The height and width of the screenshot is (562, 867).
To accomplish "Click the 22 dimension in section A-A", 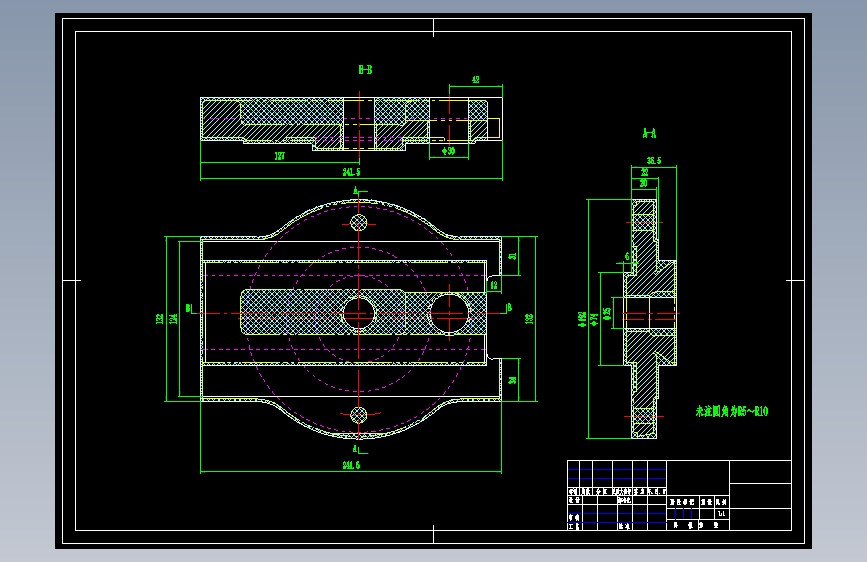I will pos(644,172).
